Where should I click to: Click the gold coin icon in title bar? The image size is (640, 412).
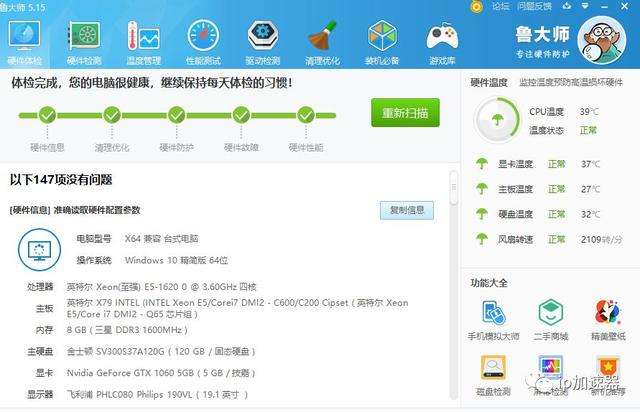tap(476, 7)
